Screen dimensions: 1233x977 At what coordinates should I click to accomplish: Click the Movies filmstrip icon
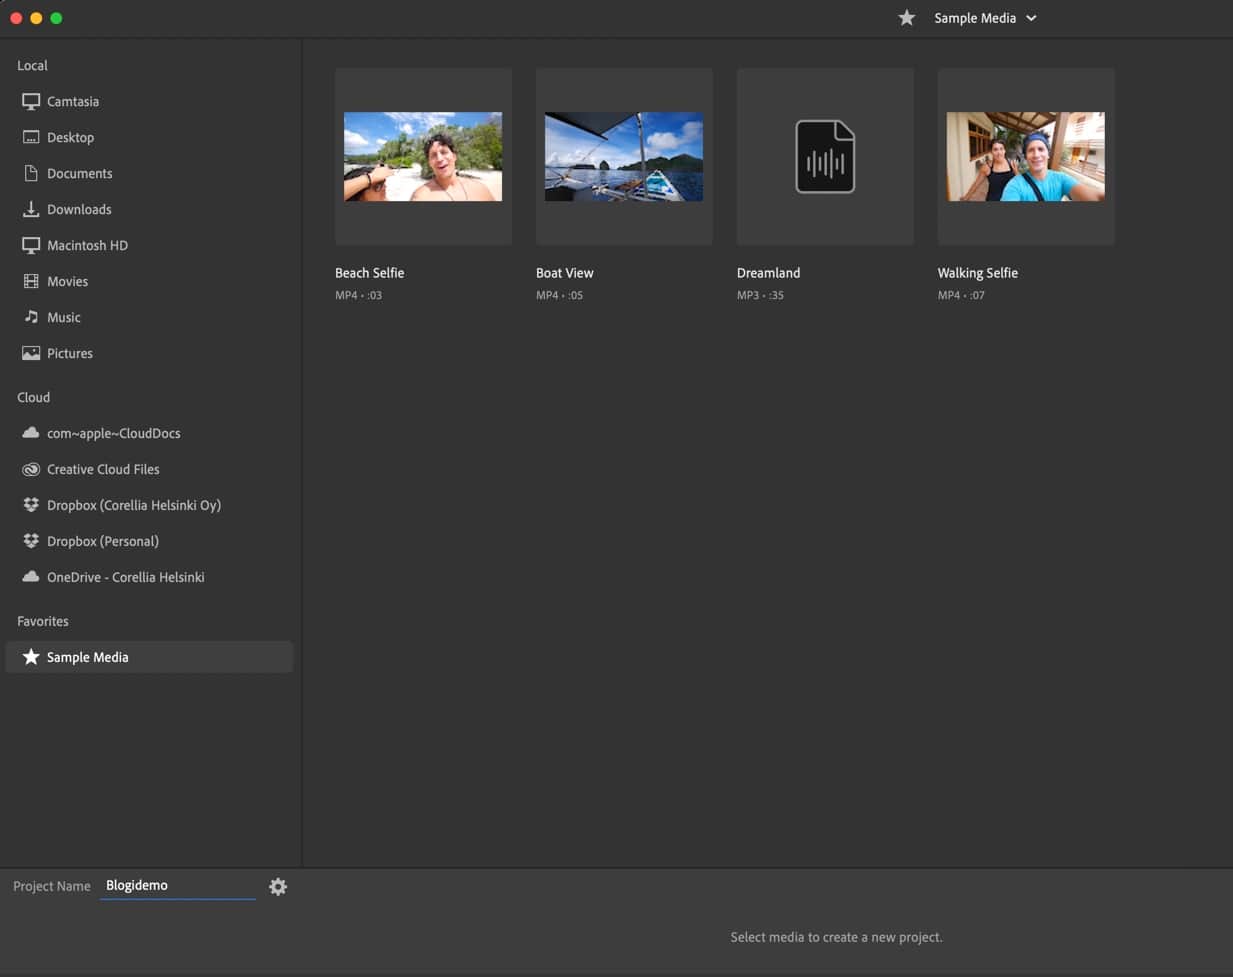[x=31, y=281]
